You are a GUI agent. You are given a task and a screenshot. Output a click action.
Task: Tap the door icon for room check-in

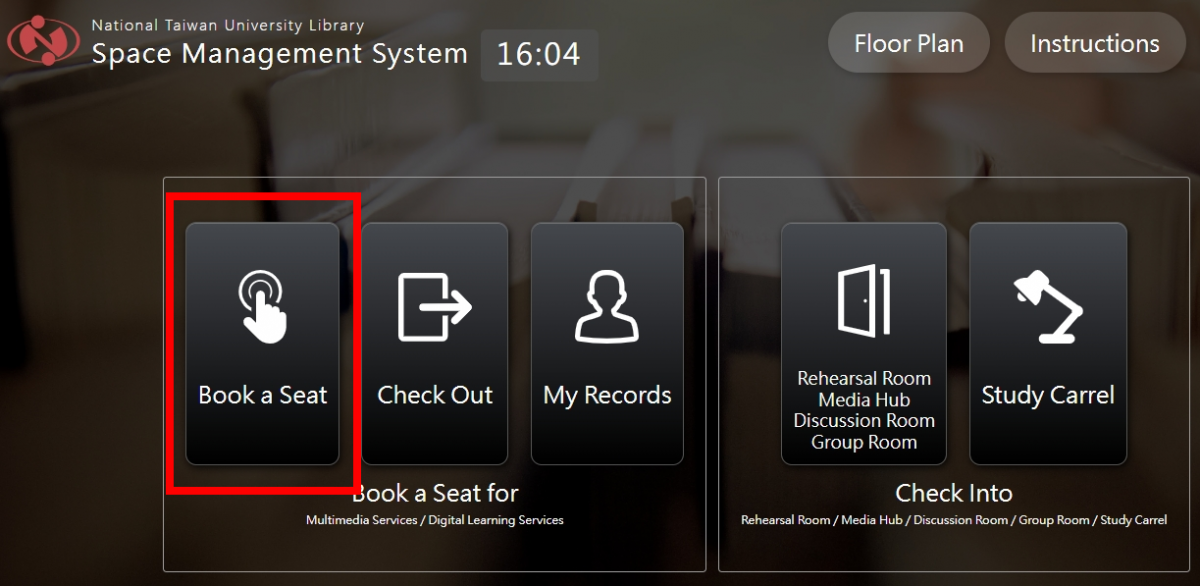coord(864,300)
